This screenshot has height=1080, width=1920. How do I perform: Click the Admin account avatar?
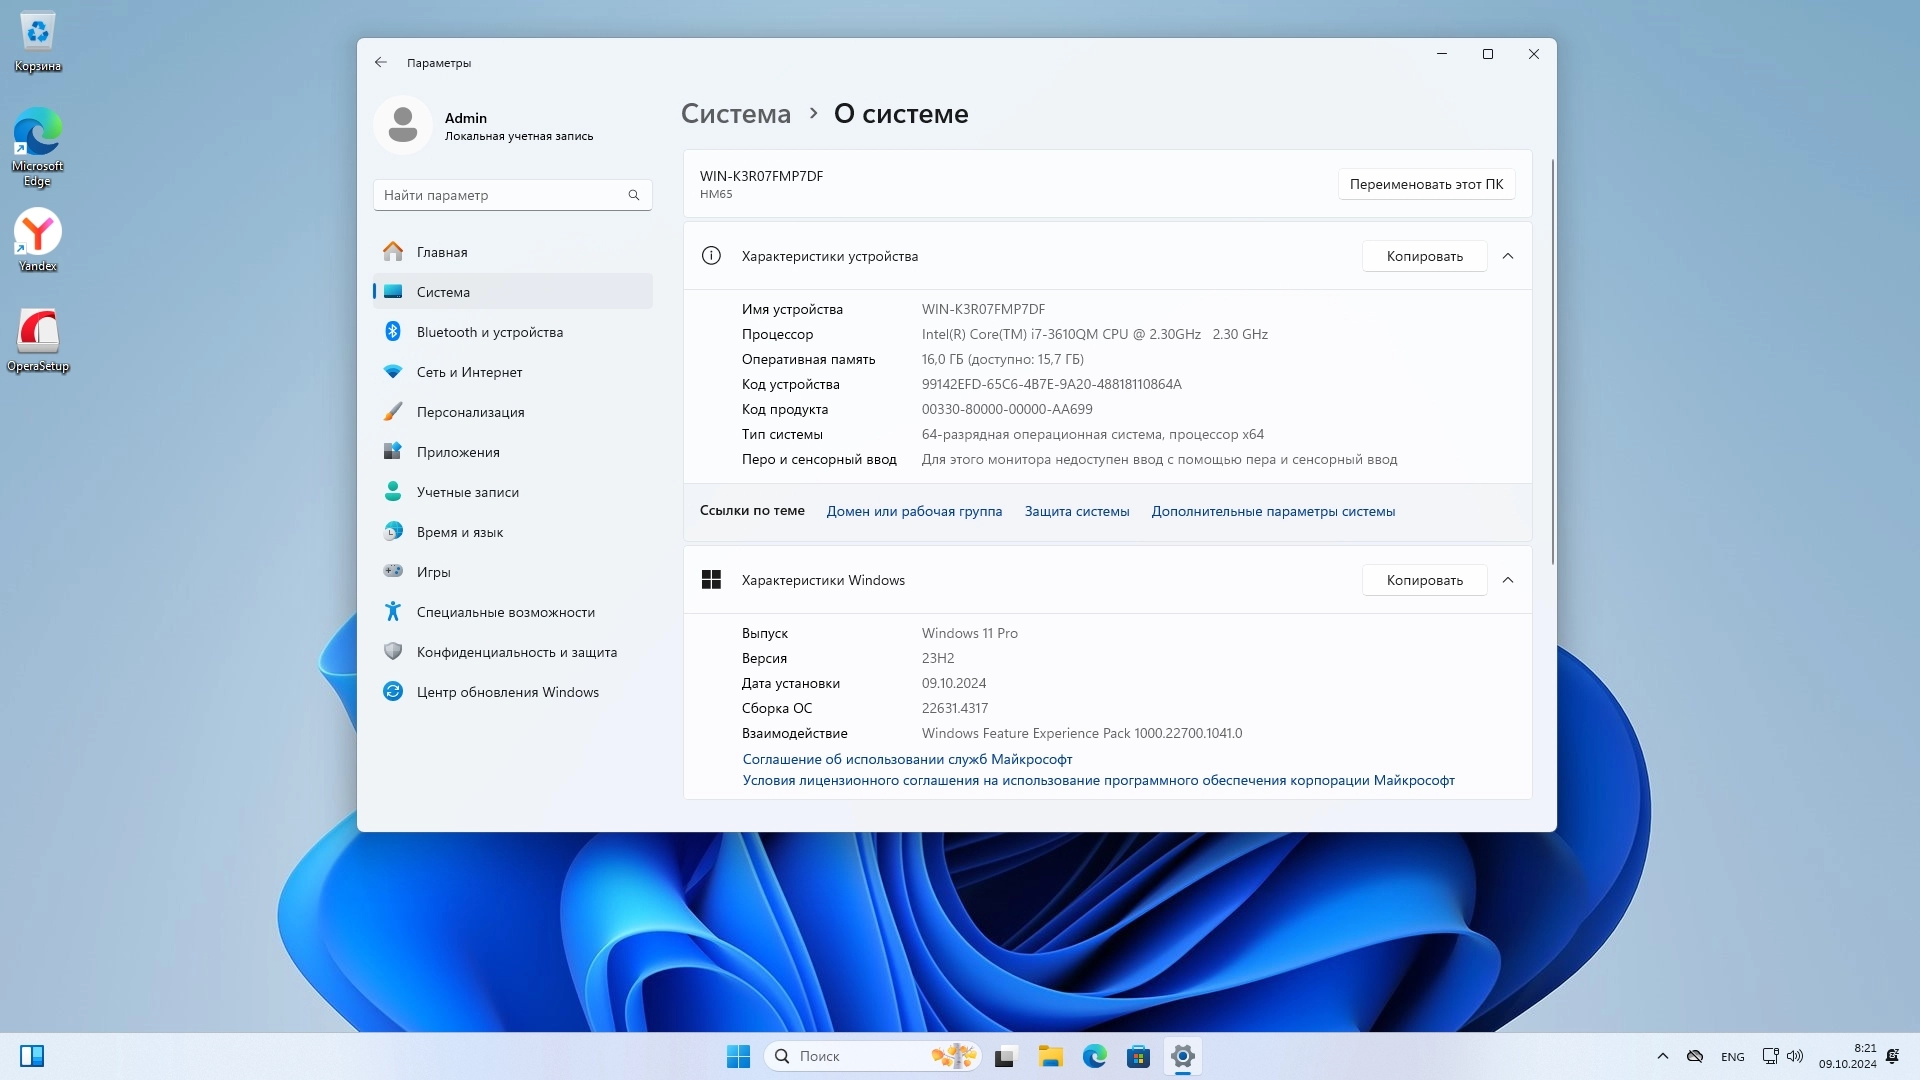(403, 125)
